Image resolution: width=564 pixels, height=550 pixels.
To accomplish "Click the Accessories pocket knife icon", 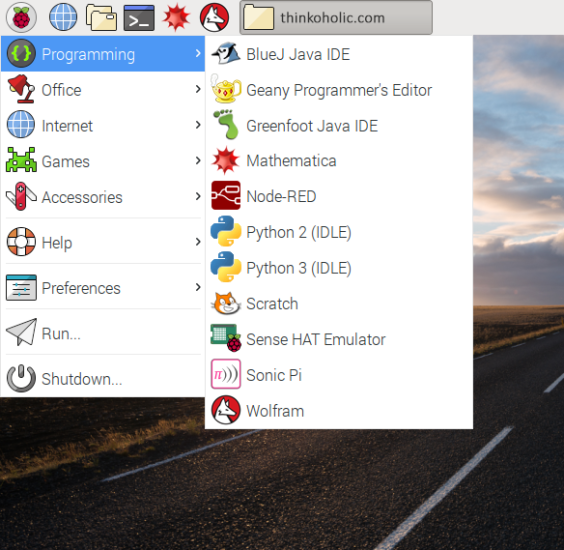I will pos(21,196).
